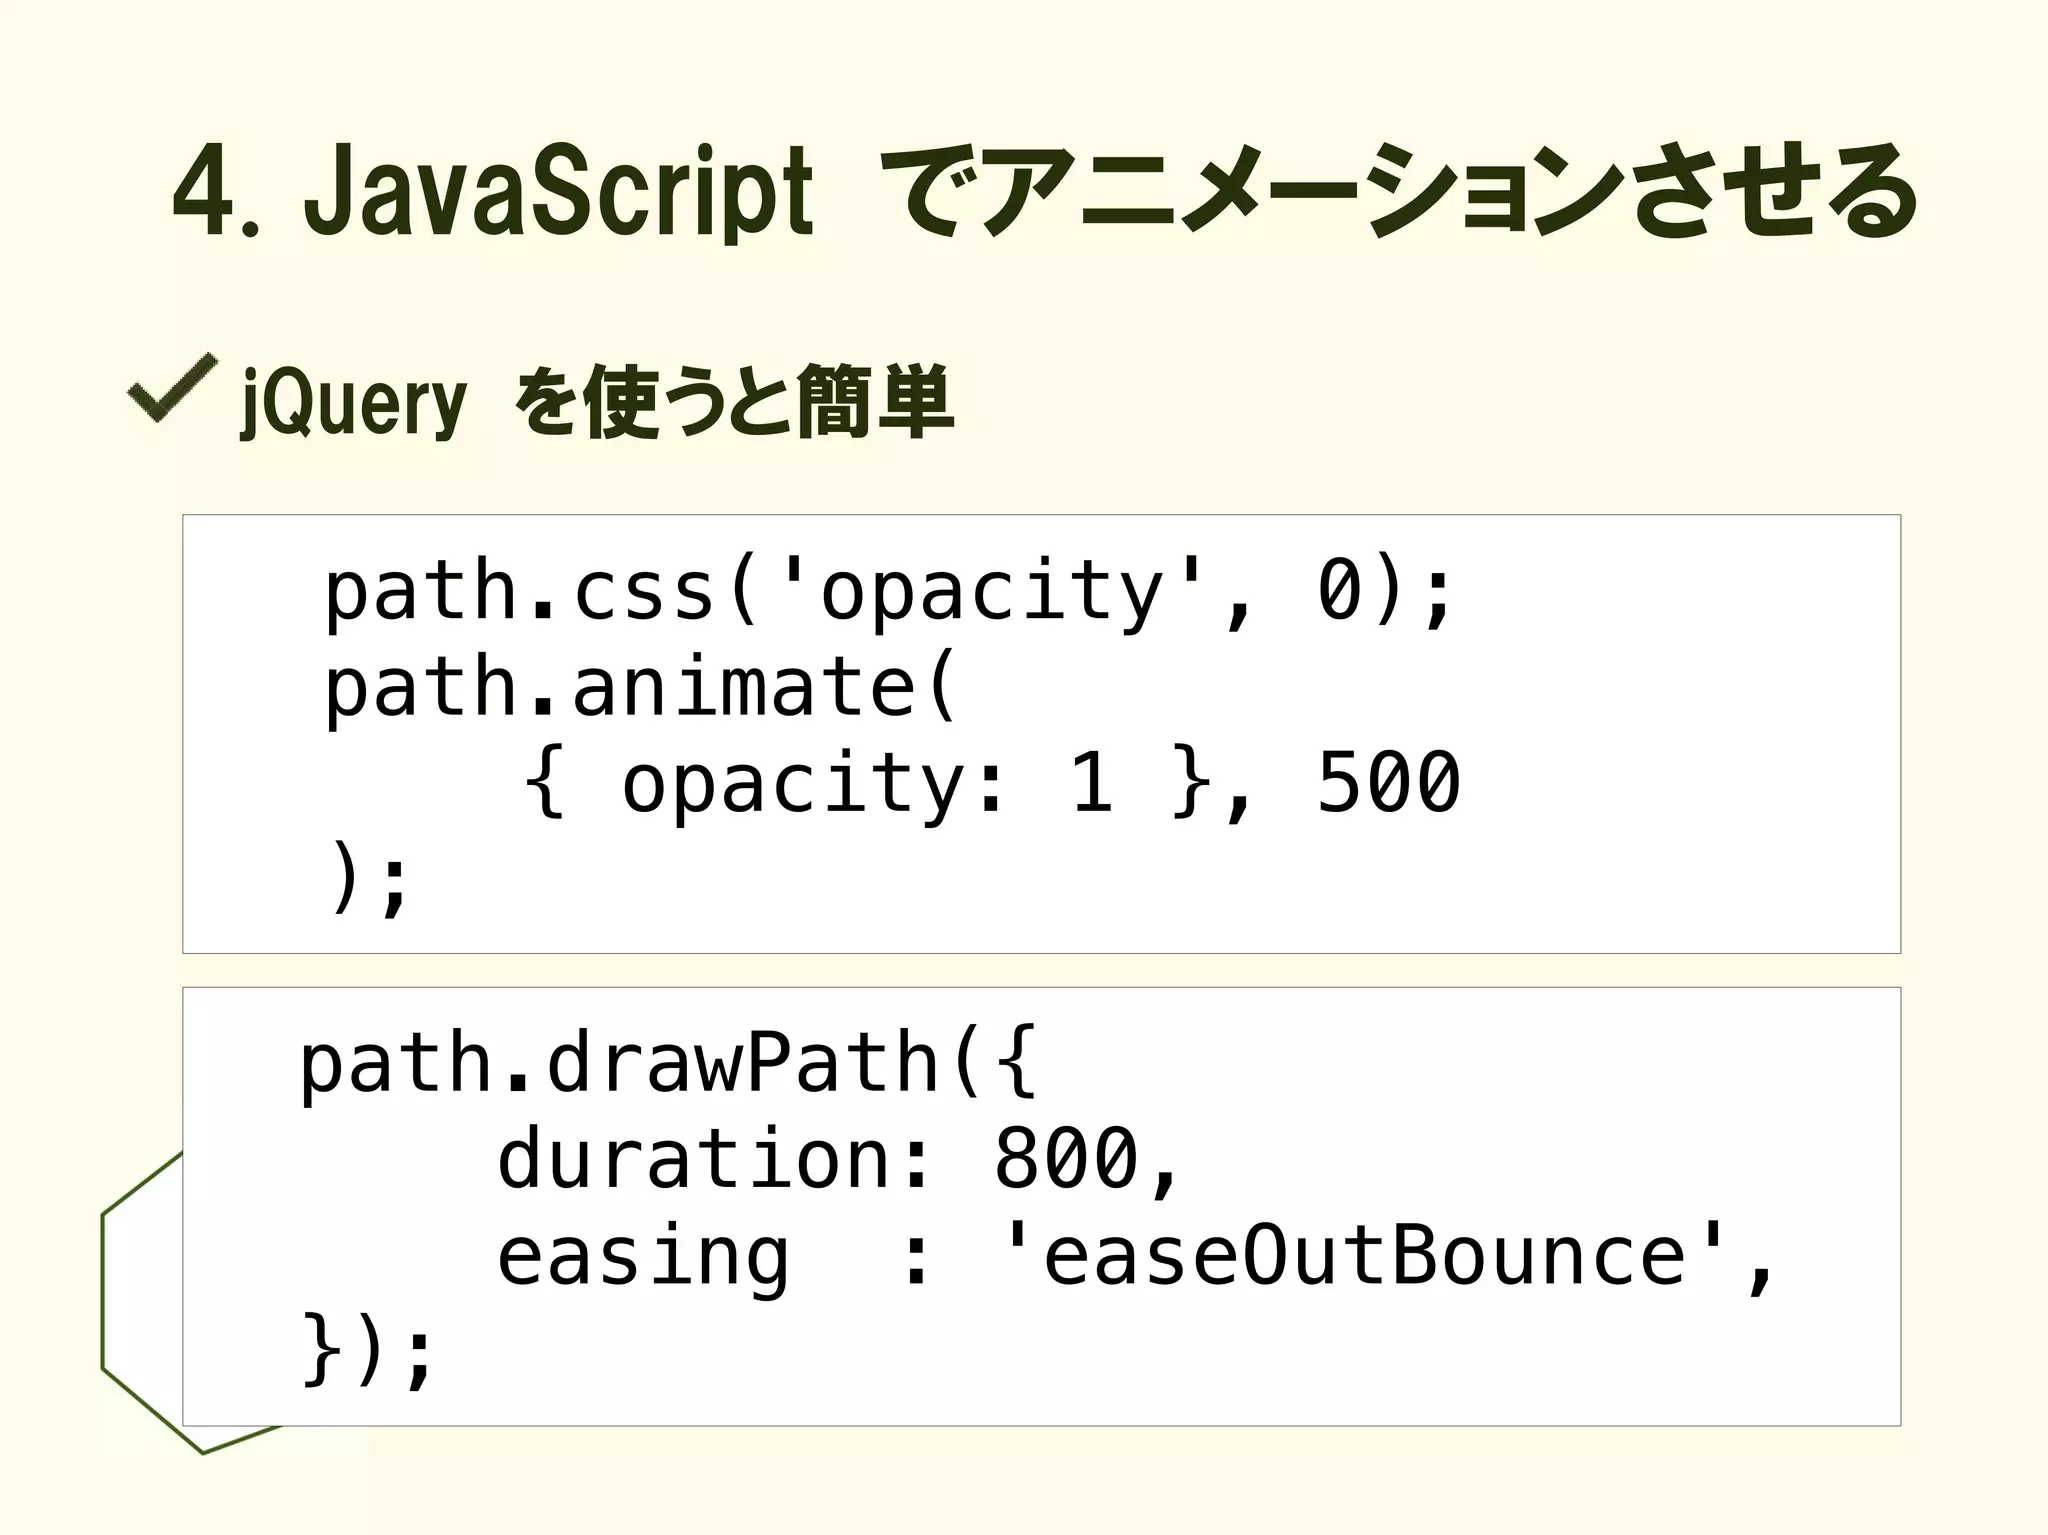Click the code line 'path.drawPath({'
The image size is (2048, 1535).
point(670,1063)
